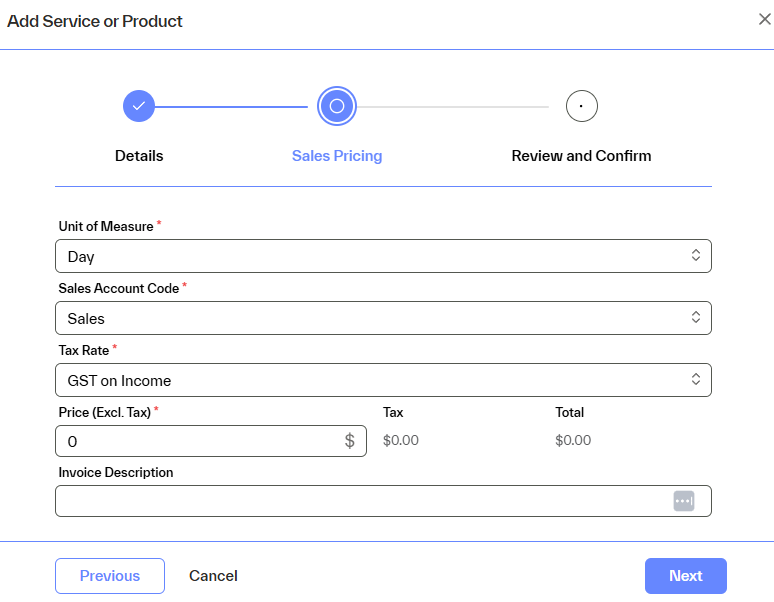The height and width of the screenshot is (602, 774).
Task: Click the Review and Confirm step circle
Action: tap(581, 105)
